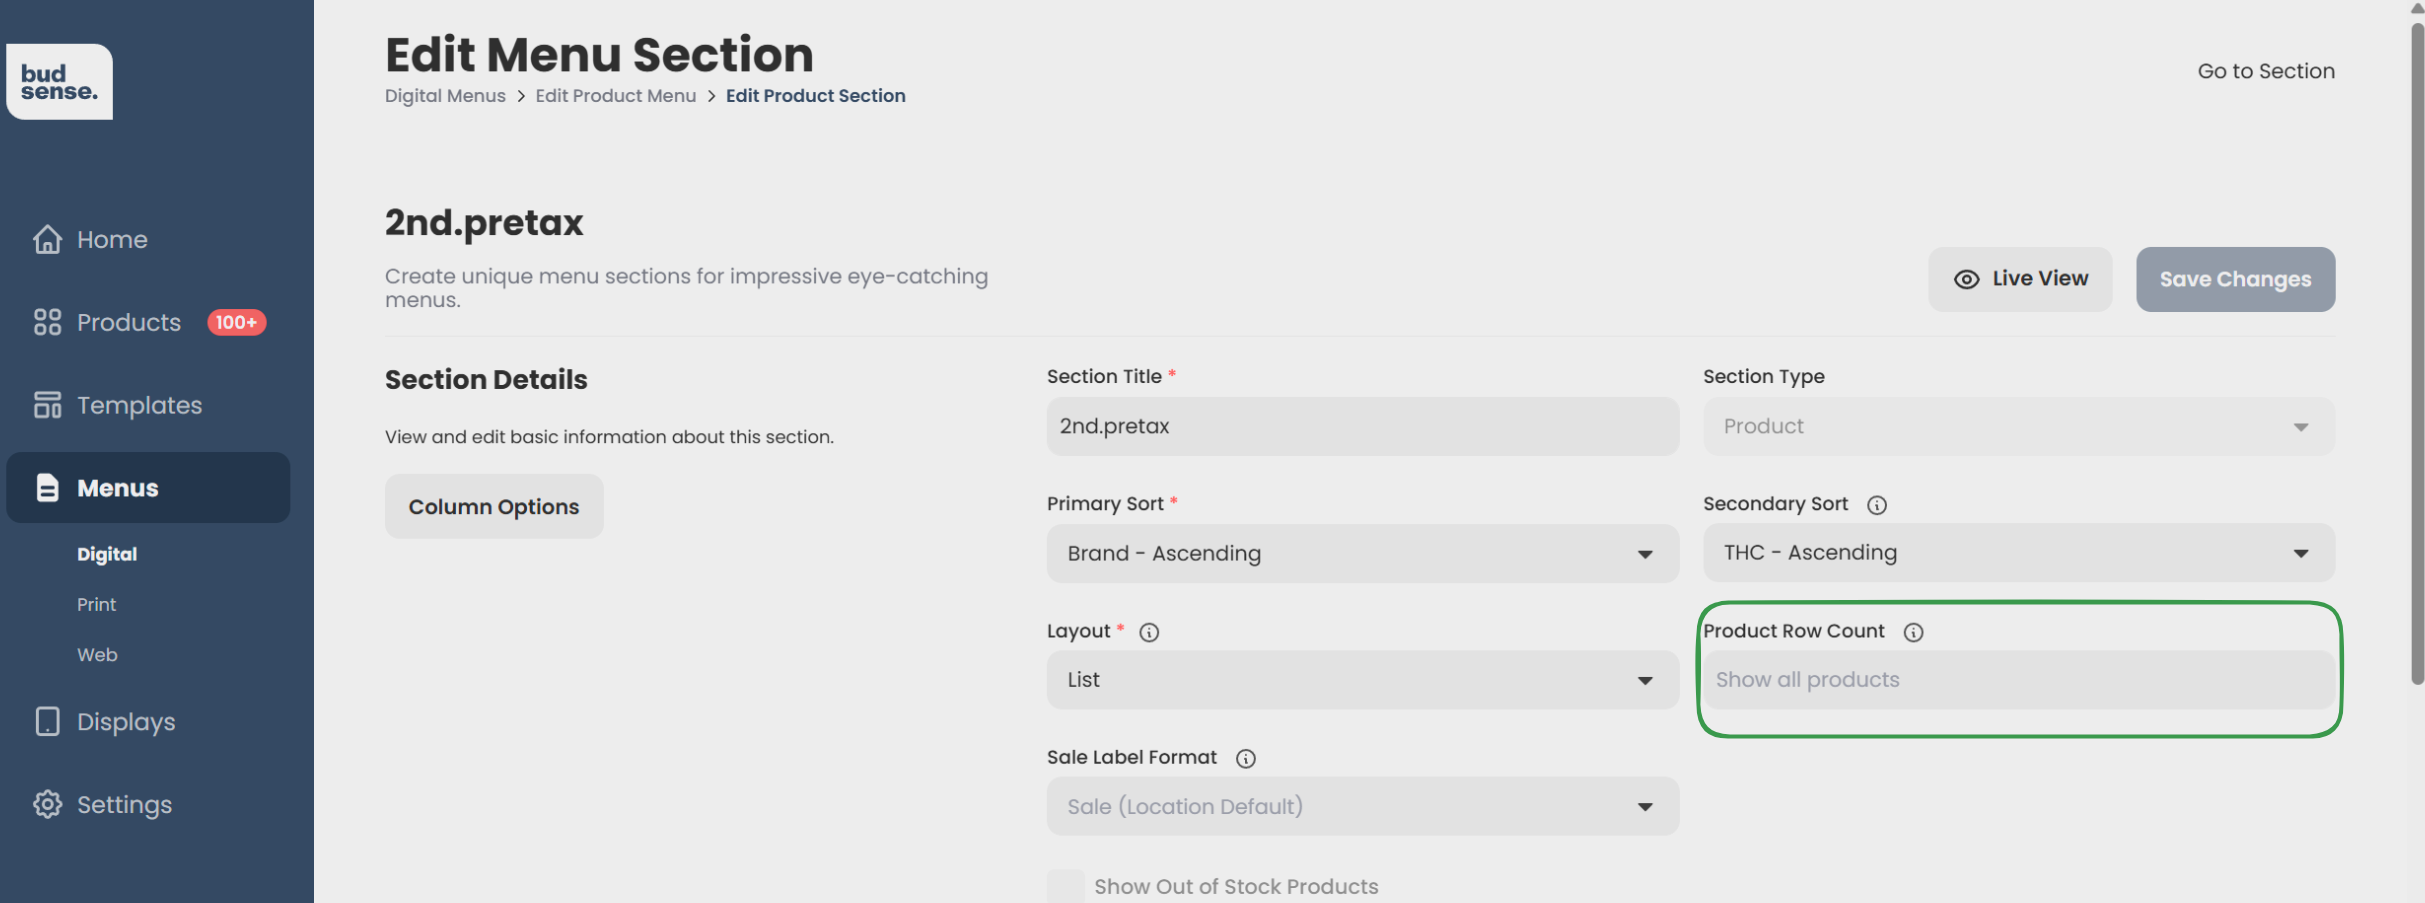Image resolution: width=2425 pixels, height=903 pixels.
Task: Enable Show Out of Stock Products checkbox
Action: [x=1066, y=886]
